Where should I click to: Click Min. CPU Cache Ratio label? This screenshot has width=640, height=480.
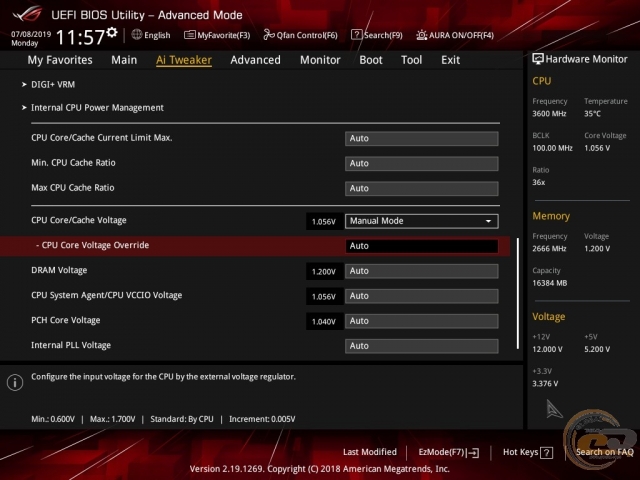[x=73, y=163]
